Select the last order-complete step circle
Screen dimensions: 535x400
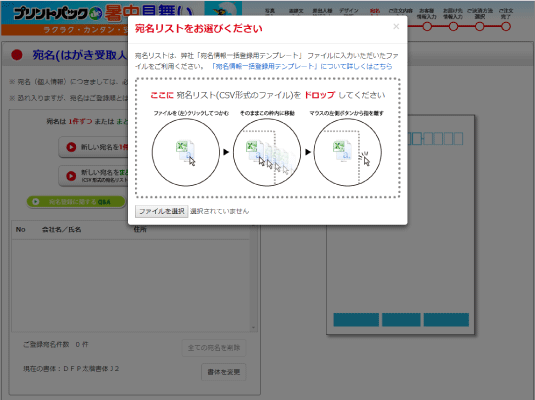click(x=506, y=26)
